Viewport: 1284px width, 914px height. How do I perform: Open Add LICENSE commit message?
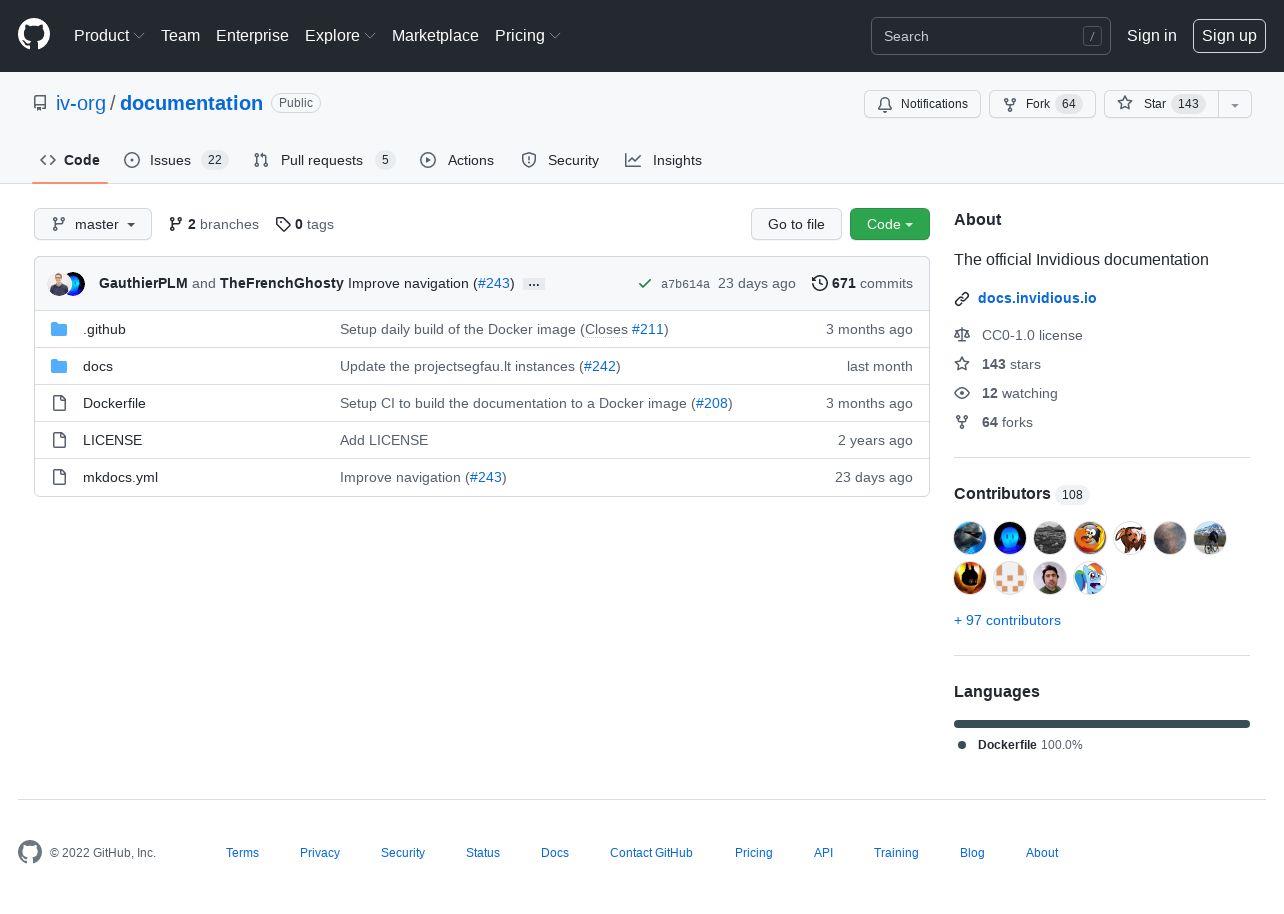coord(384,440)
